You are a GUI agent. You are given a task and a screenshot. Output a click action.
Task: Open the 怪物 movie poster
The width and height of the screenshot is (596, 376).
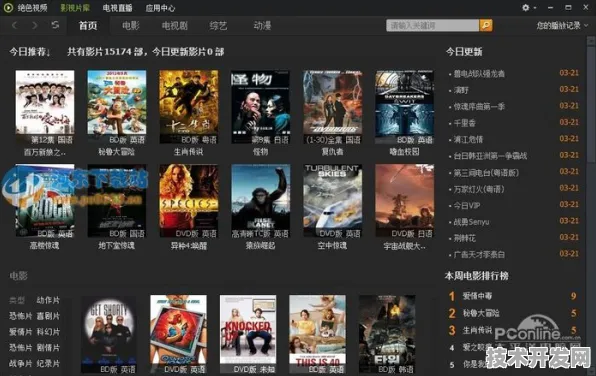coord(260,107)
